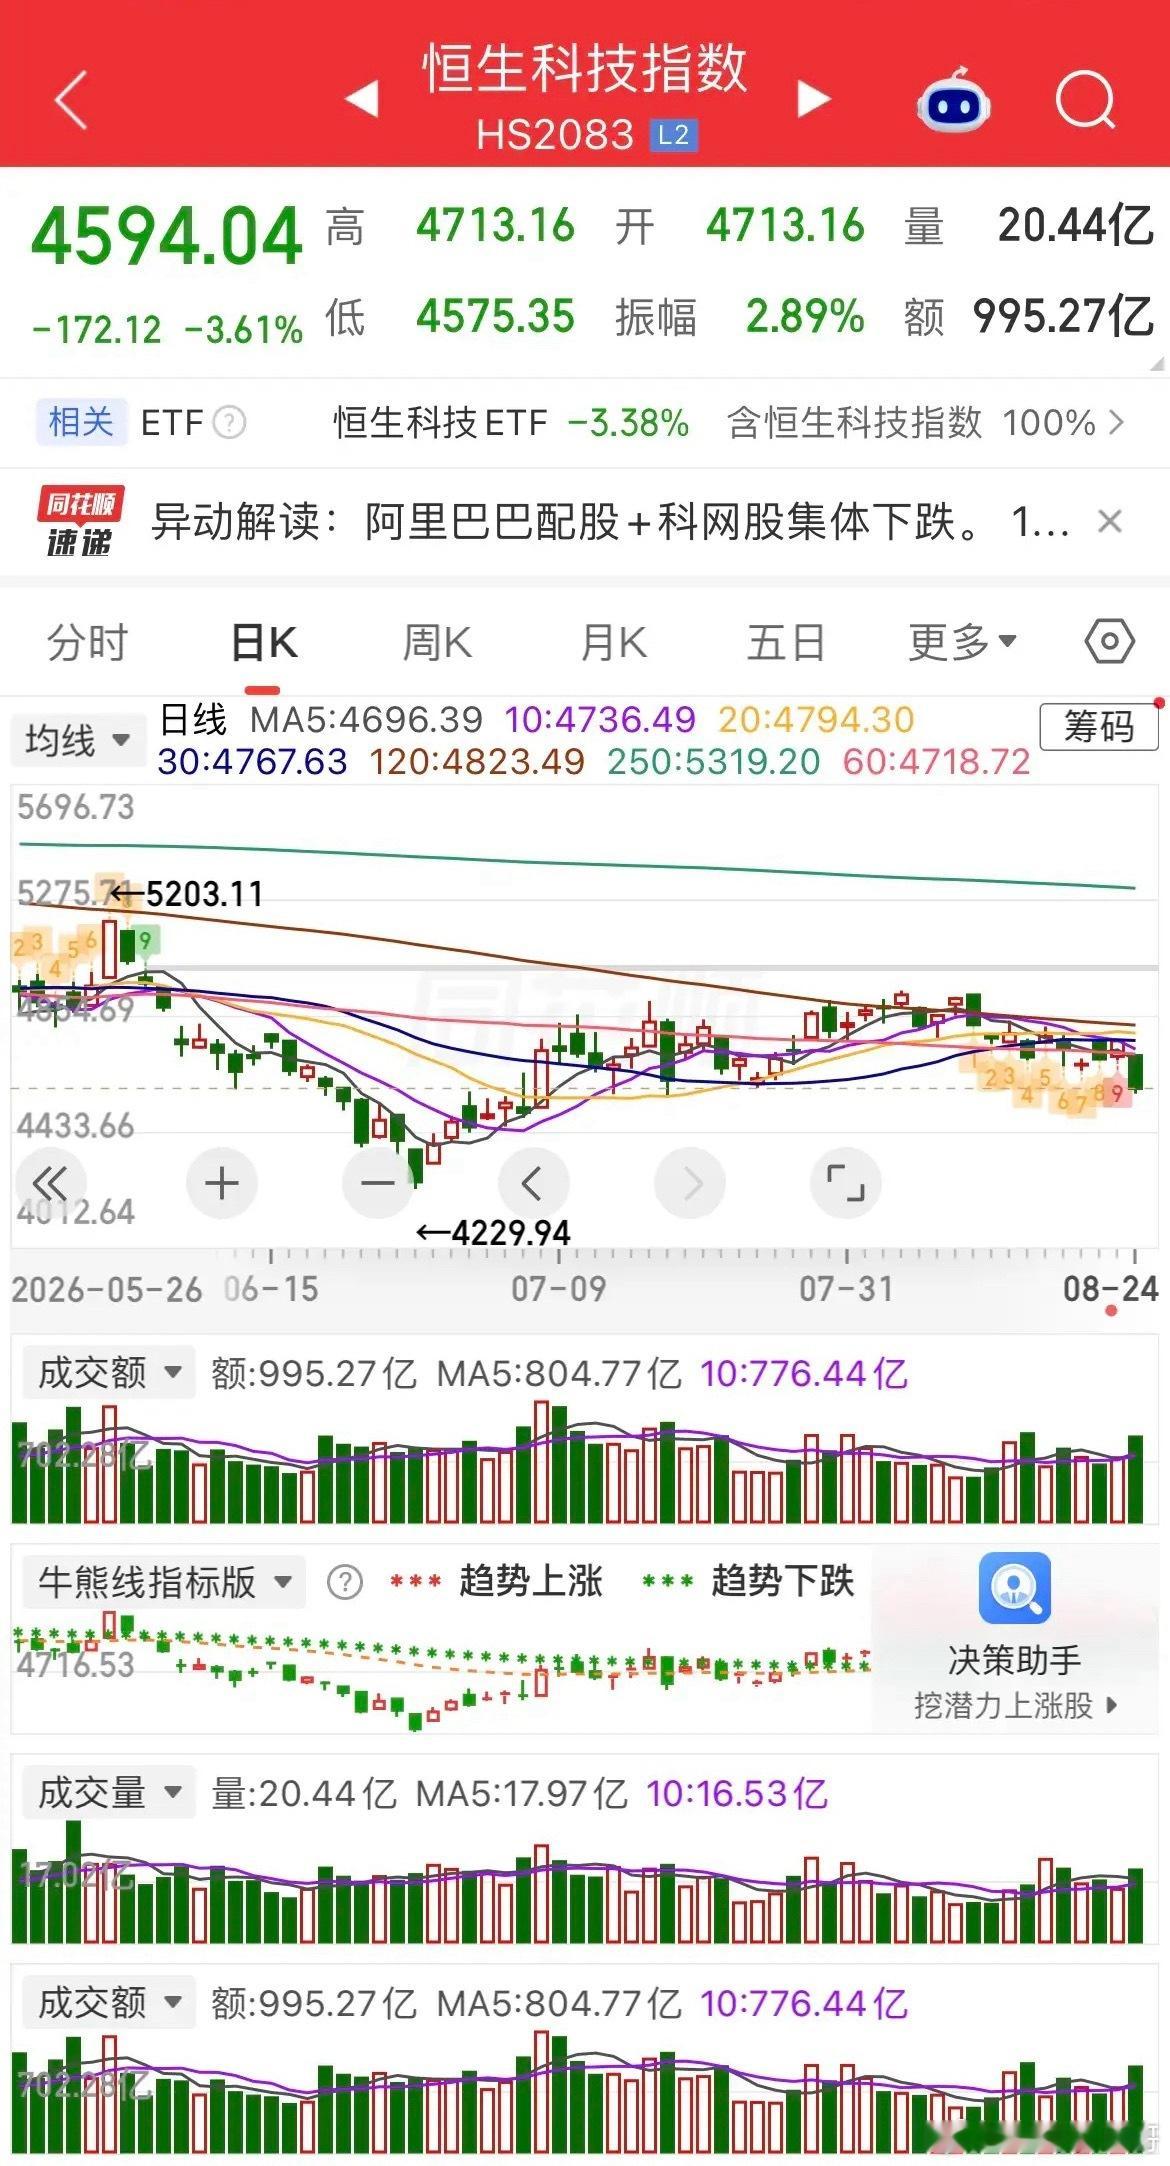Screen dimensions: 1170x2166
Task: Open 挖潜力上涨股 link
Action: click(x=1014, y=1705)
